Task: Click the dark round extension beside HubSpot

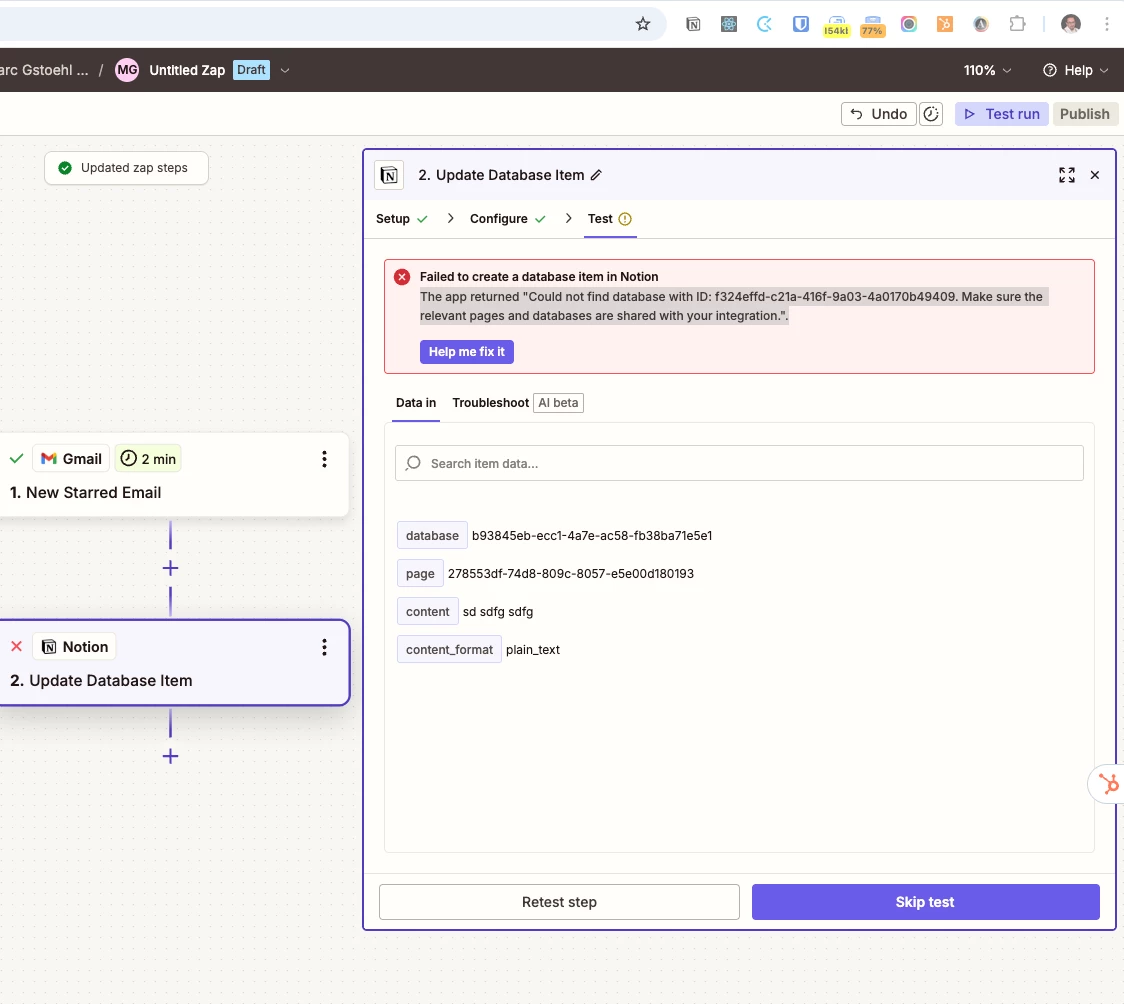Action: 981,24
